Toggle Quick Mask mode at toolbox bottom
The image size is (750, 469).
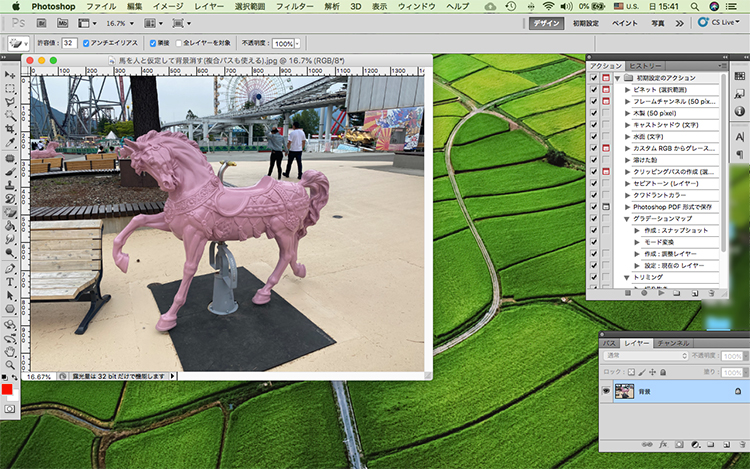[10, 409]
